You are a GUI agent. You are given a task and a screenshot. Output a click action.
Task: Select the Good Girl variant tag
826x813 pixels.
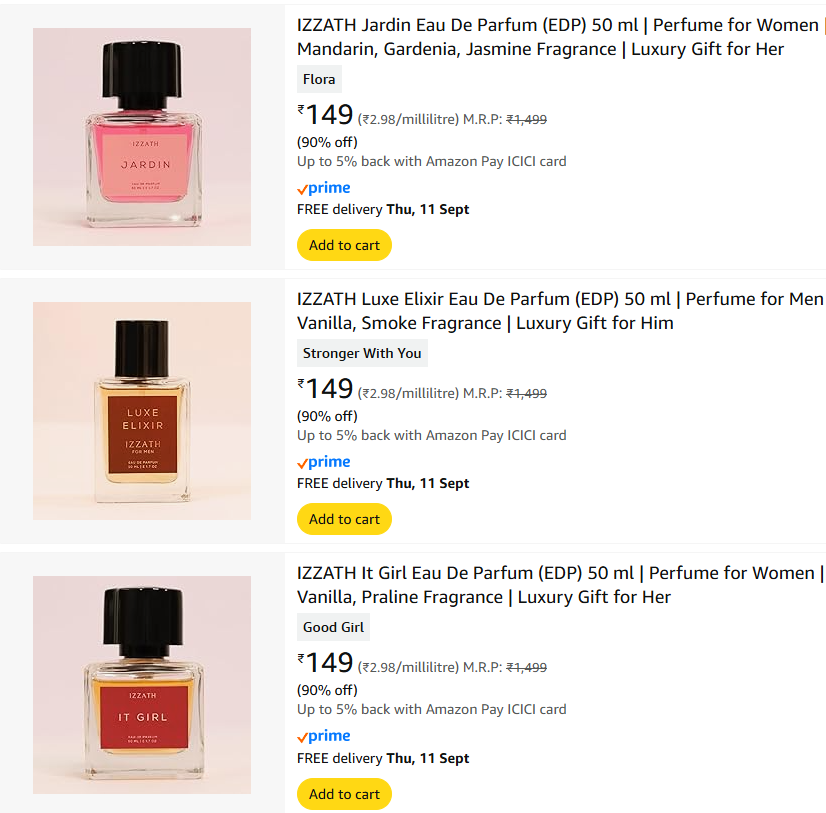333,627
